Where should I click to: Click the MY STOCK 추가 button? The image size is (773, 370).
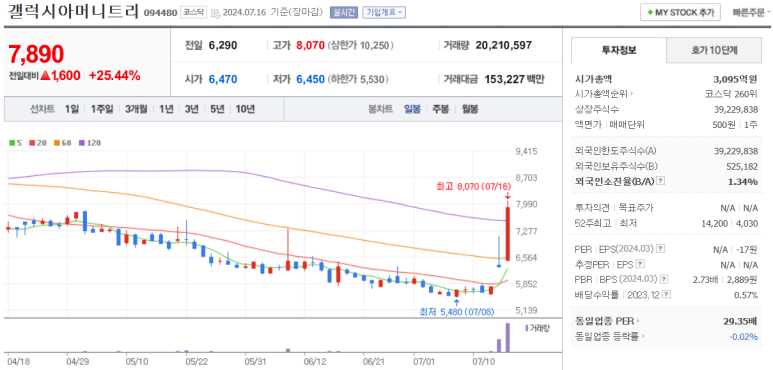tap(680, 12)
